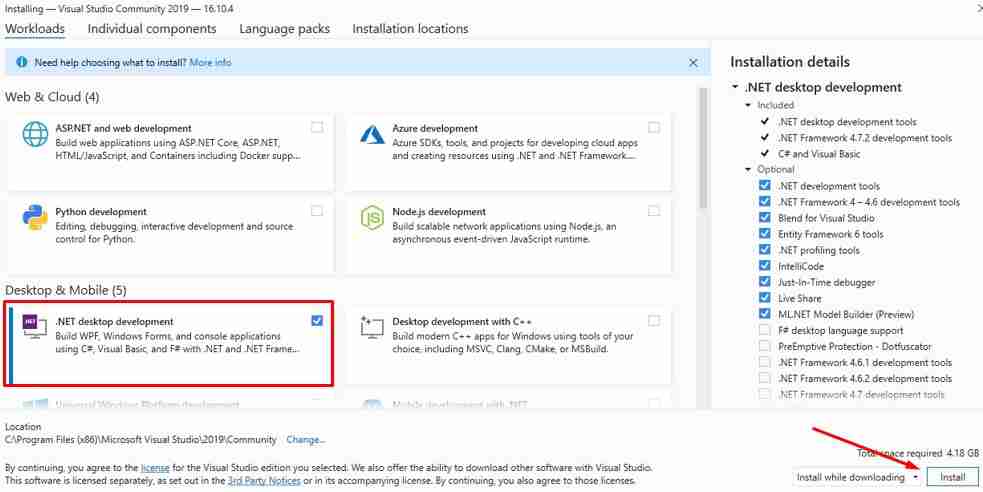Uncheck ML.NET Model Builder (Preview)
This screenshot has width=983, height=492.
click(765, 313)
